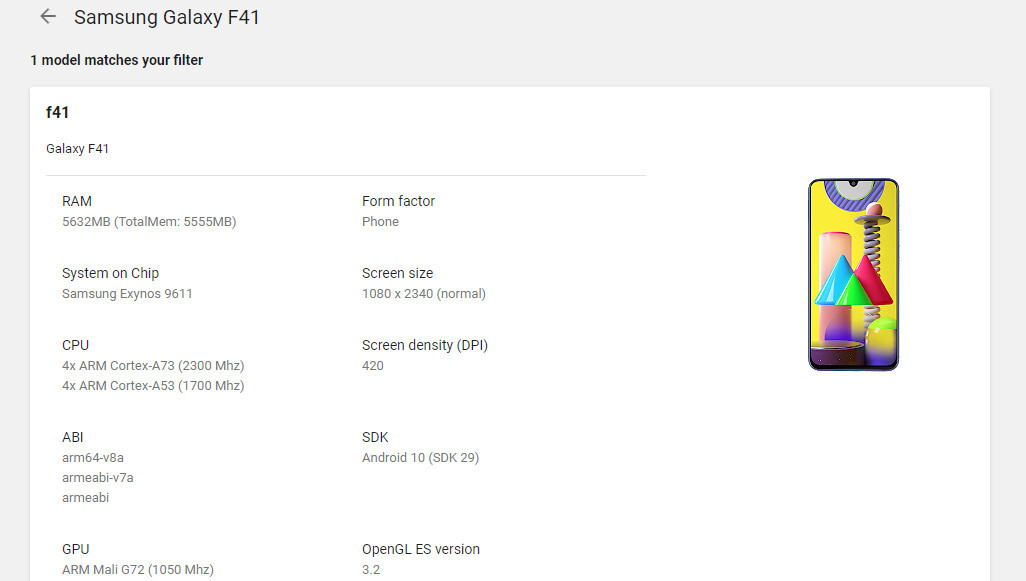The width and height of the screenshot is (1026, 581).
Task: Click the '1 model matches your filter' text
Action: [116, 60]
